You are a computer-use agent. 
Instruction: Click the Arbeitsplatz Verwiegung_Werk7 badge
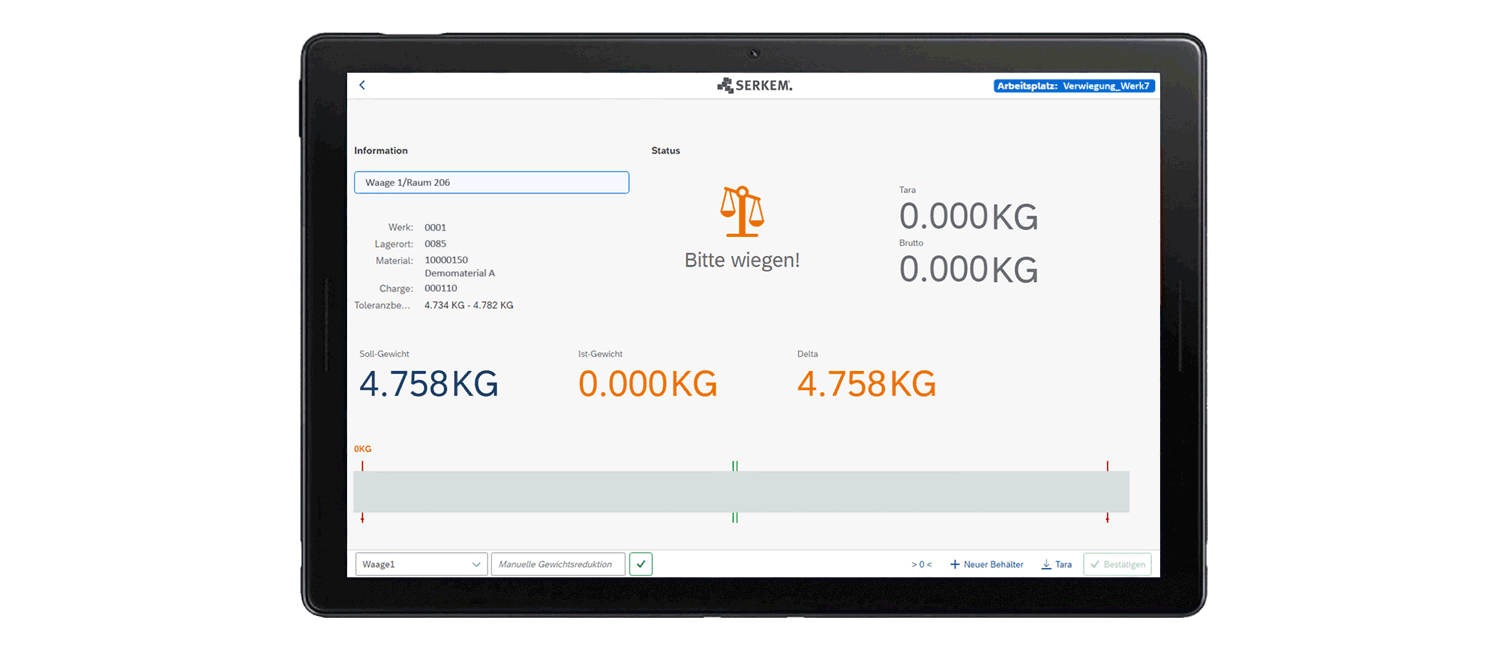(x=1073, y=85)
